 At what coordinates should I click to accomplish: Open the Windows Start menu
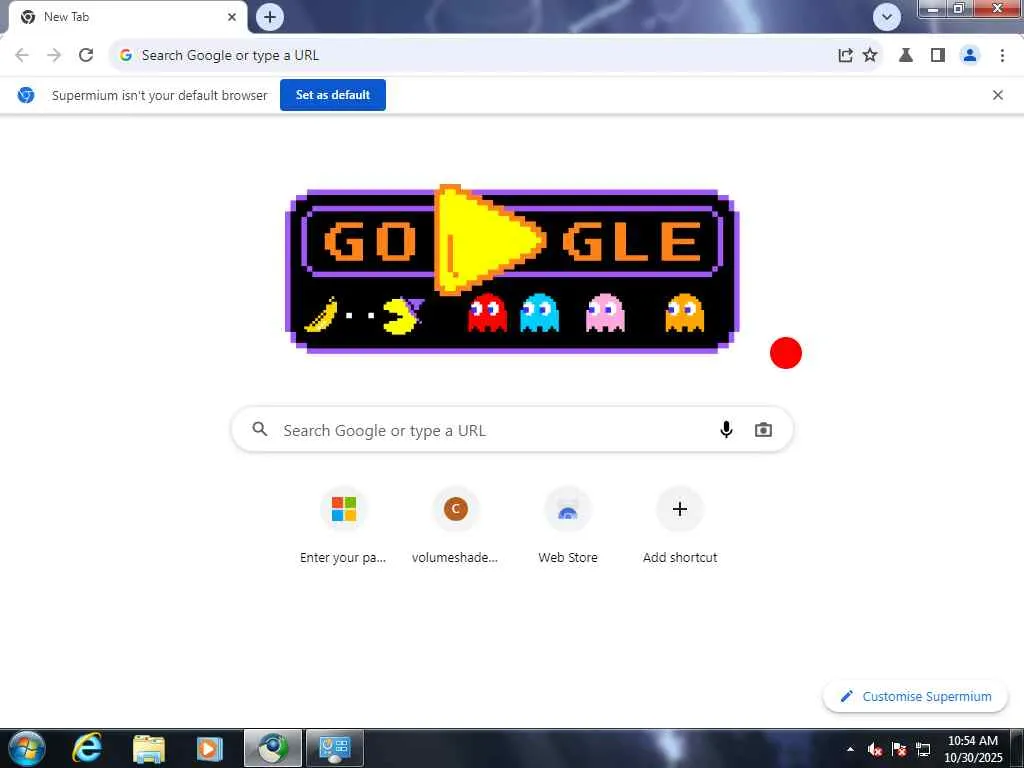[27, 748]
